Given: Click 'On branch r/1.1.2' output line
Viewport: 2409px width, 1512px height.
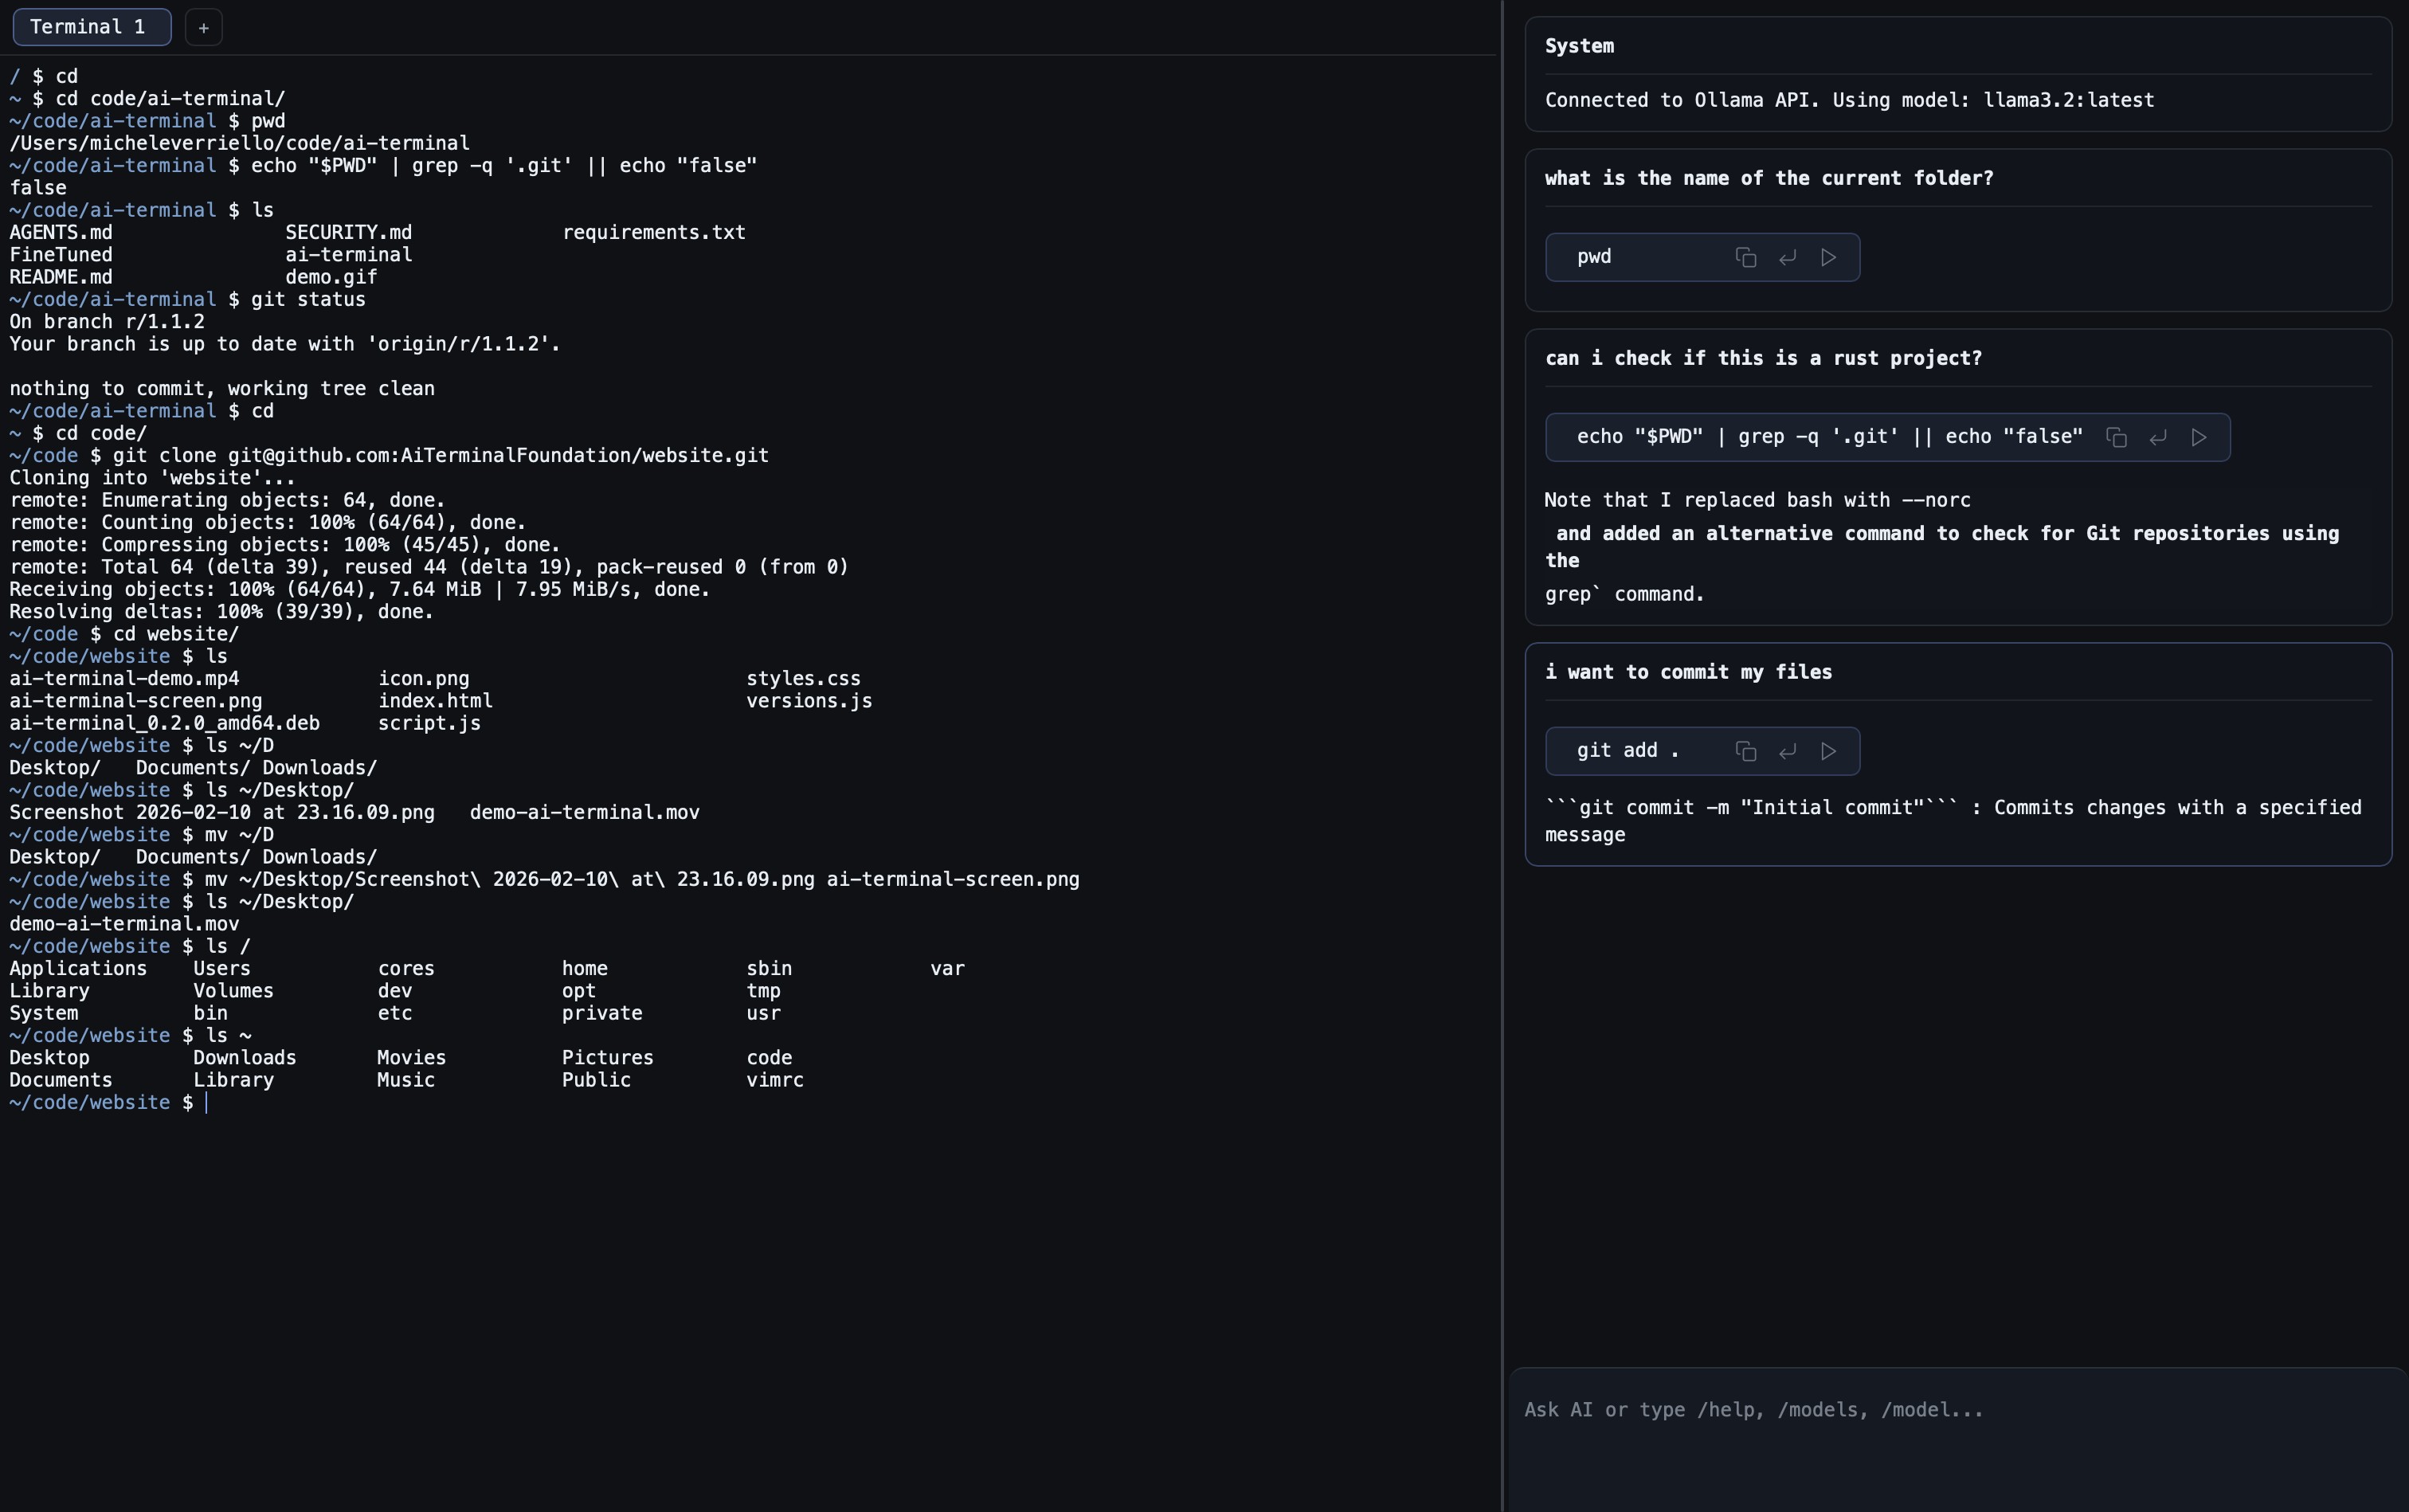Looking at the screenshot, I should [107, 322].
